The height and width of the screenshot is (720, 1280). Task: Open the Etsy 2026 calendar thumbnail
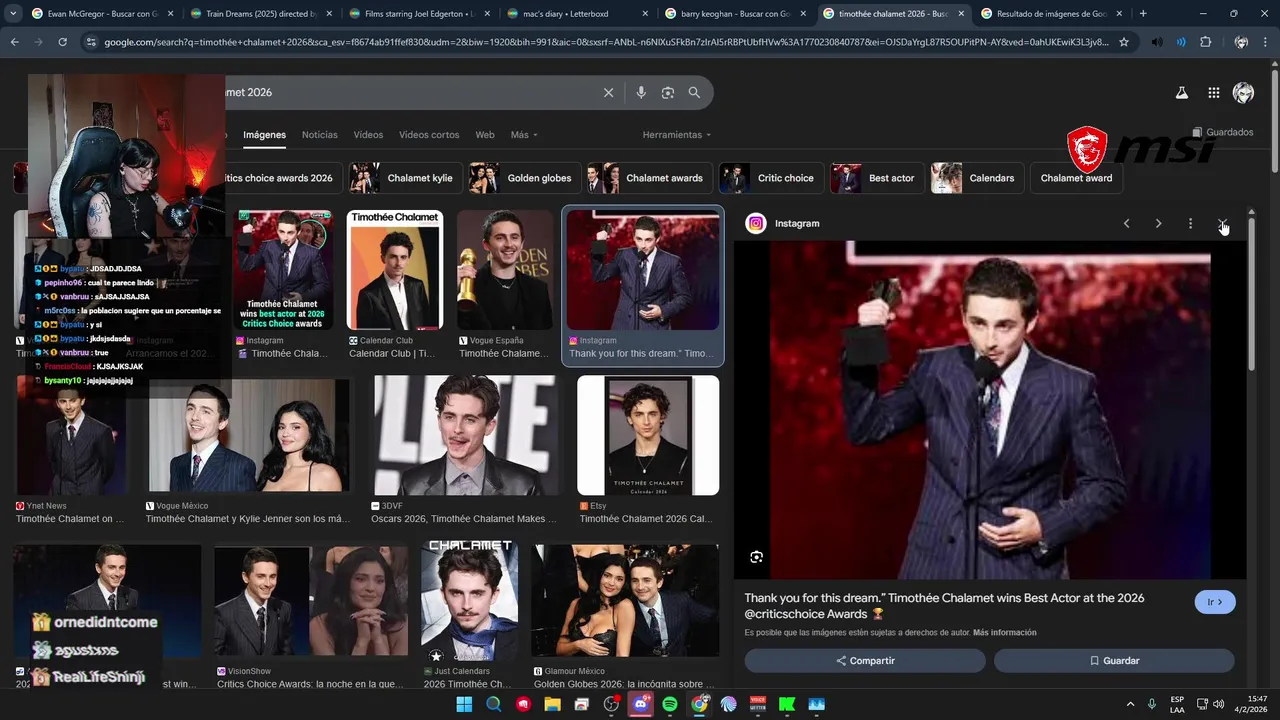pyautogui.click(x=648, y=435)
